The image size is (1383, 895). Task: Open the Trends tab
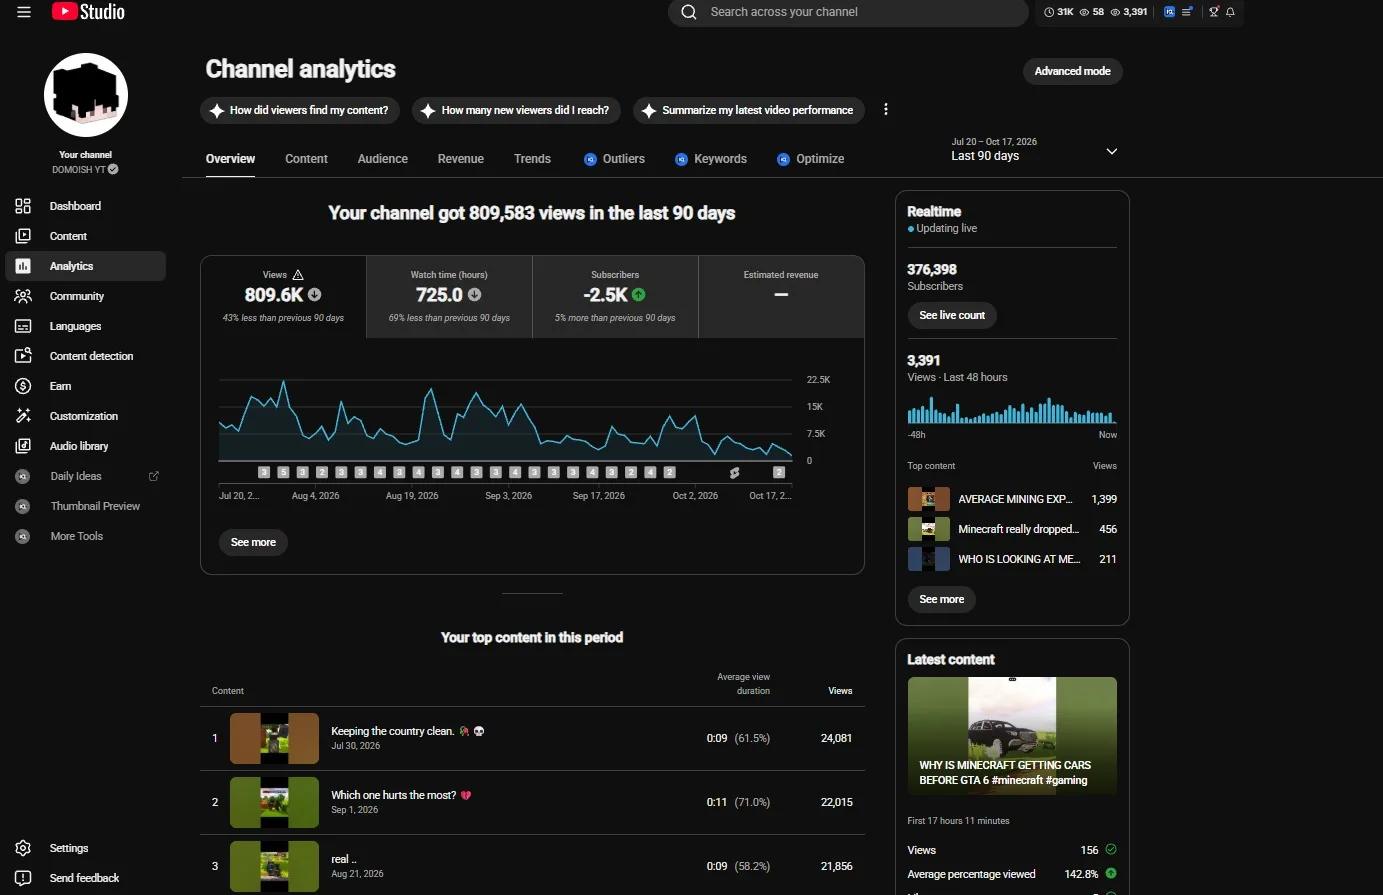[x=532, y=159]
